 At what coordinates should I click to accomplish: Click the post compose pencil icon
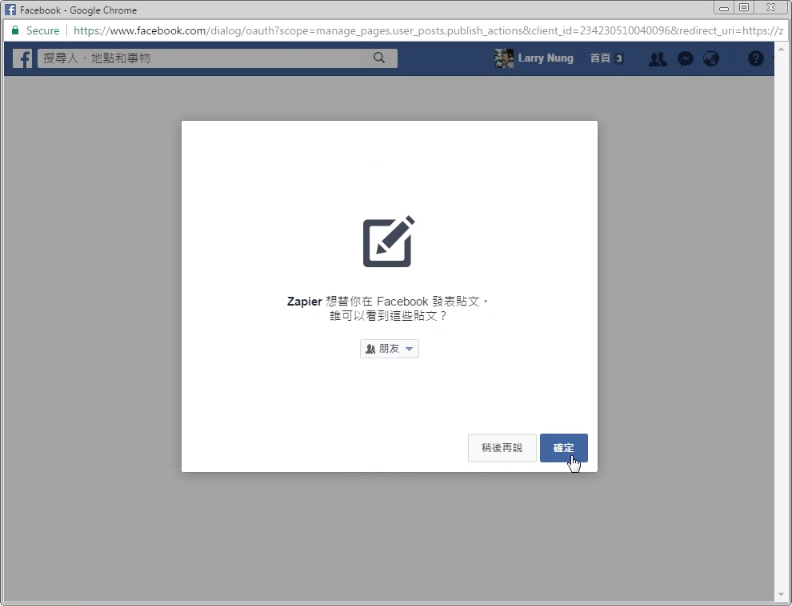point(388,241)
